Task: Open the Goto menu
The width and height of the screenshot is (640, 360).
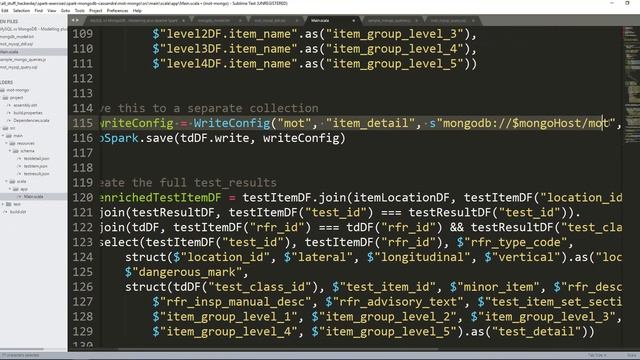Action: point(65,11)
